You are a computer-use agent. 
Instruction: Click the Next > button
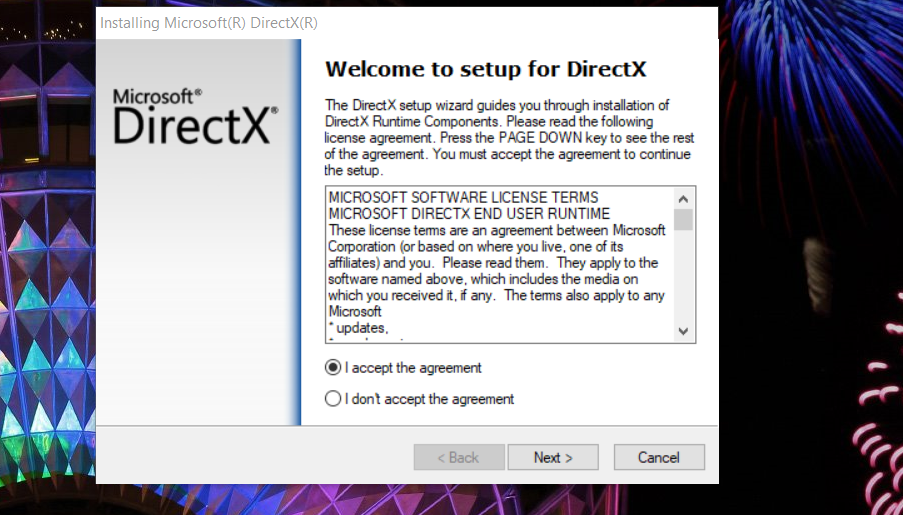(553, 457)
